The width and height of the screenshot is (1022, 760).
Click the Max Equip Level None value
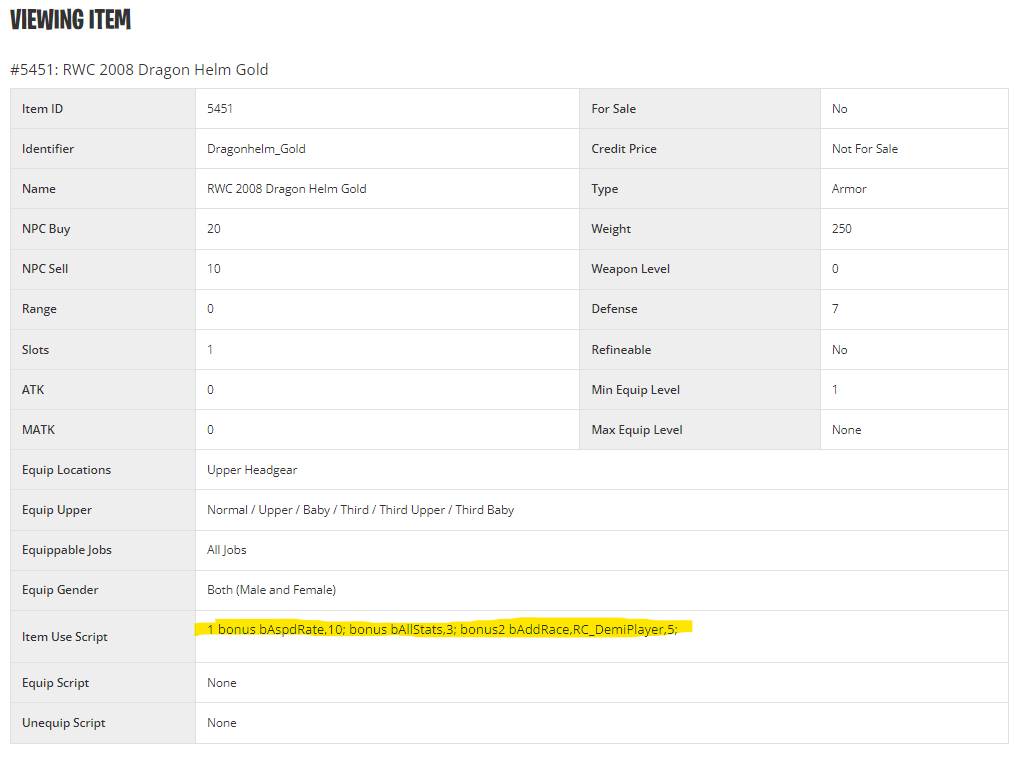click(846, 430)
